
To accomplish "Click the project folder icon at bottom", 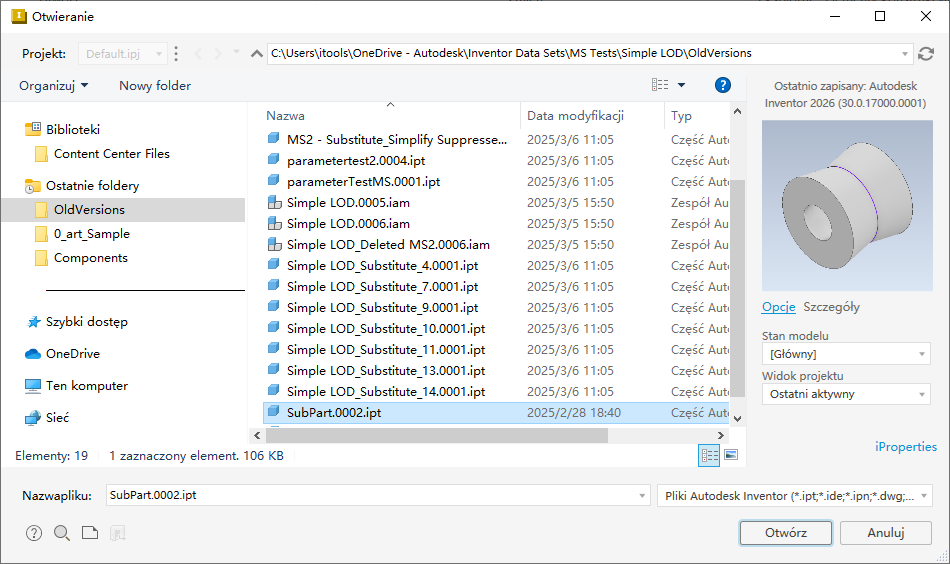I will pos(90,533).
